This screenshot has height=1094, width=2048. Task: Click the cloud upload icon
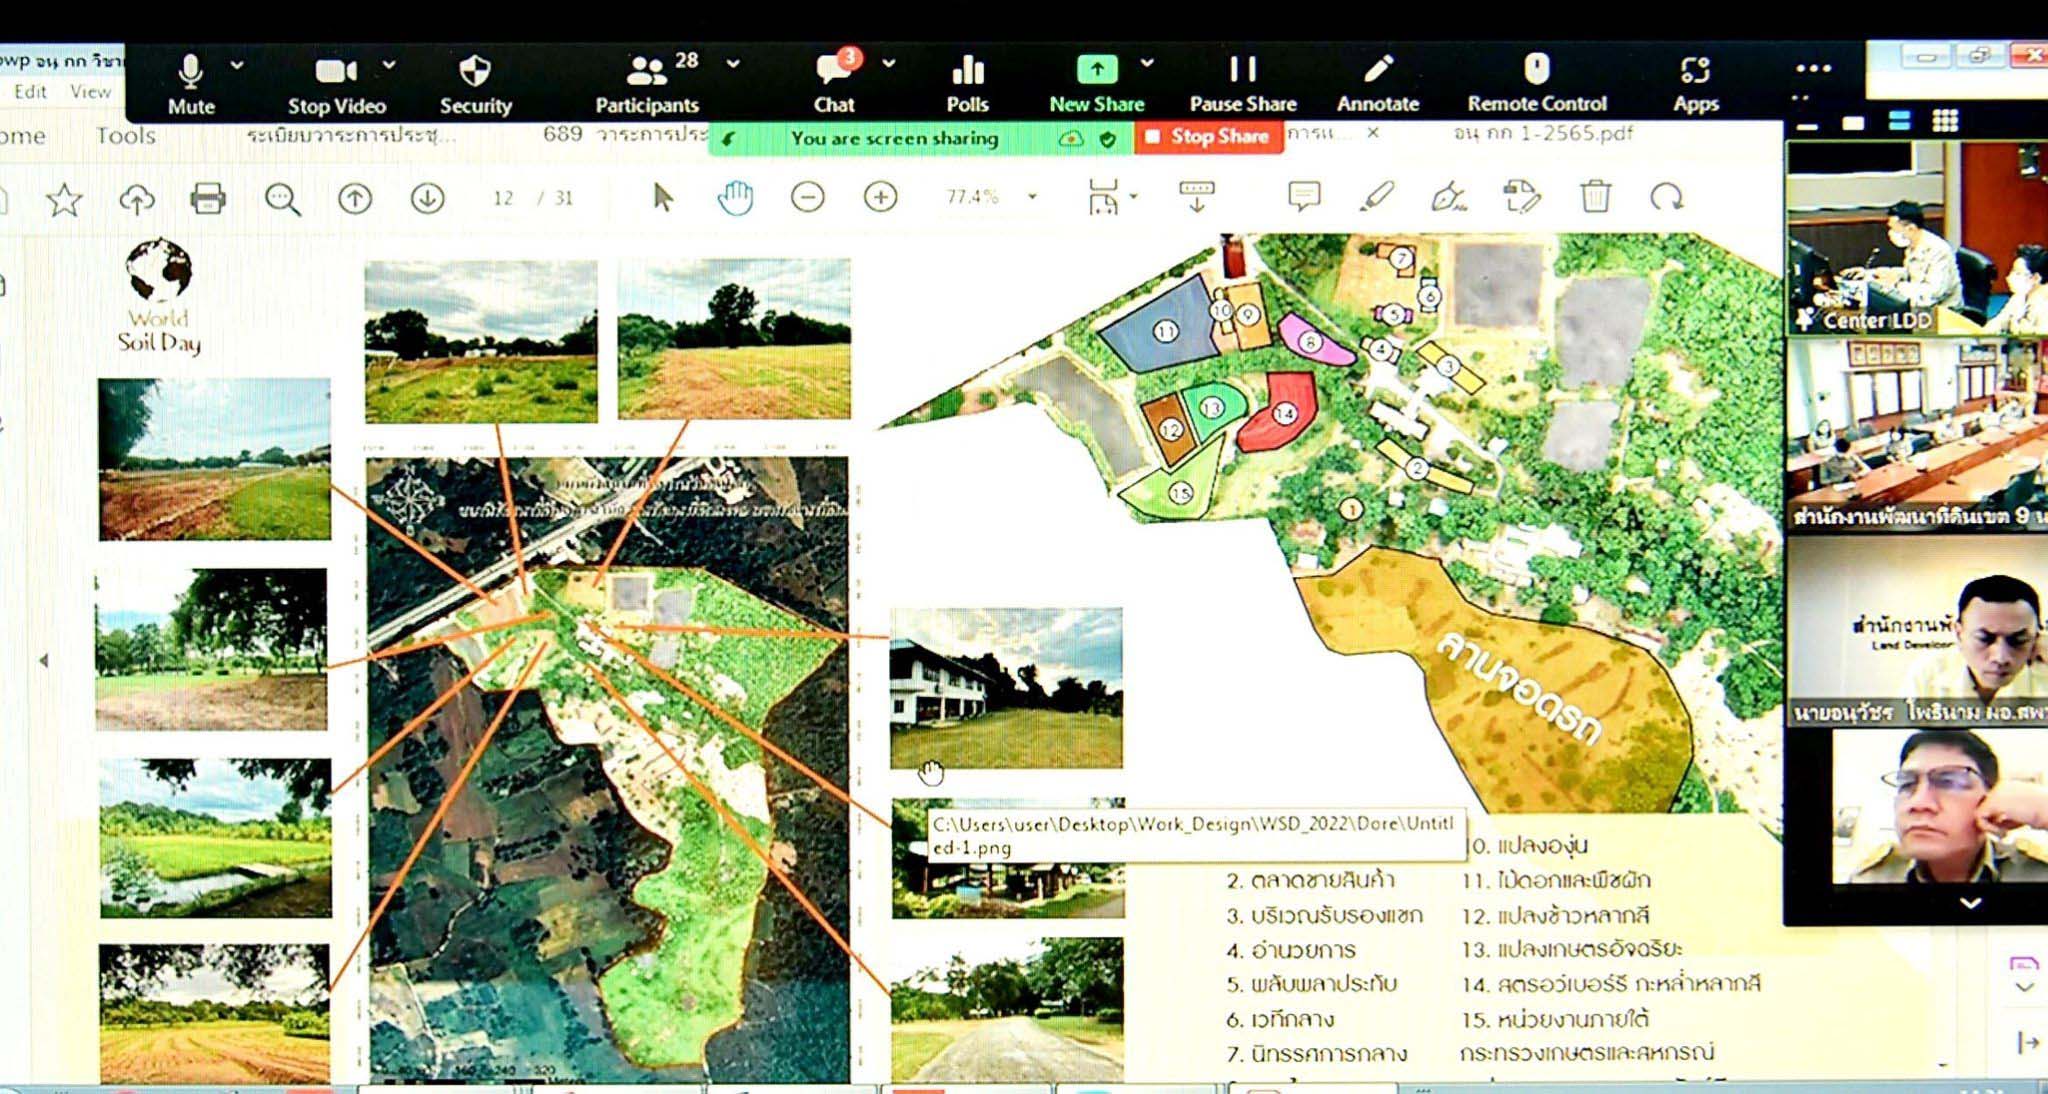(x=137, y=200)
